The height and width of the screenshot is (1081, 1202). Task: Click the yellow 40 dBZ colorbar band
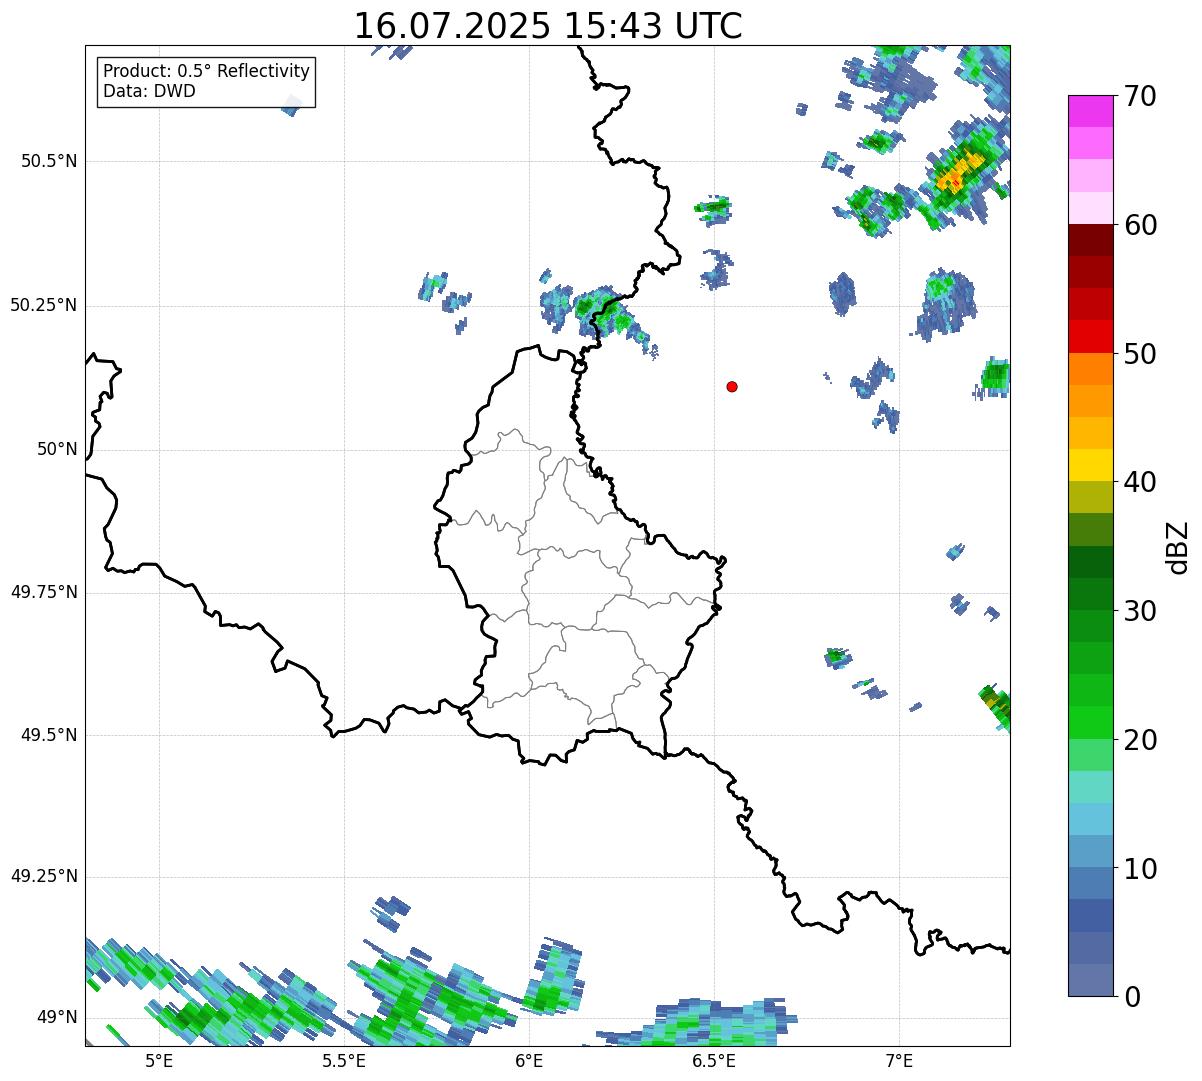1090,465
